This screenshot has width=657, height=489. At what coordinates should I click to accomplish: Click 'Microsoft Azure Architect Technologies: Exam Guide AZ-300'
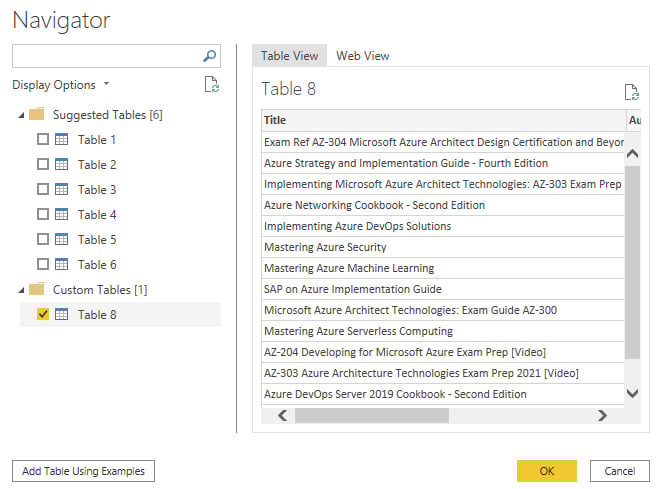[443, 310]
